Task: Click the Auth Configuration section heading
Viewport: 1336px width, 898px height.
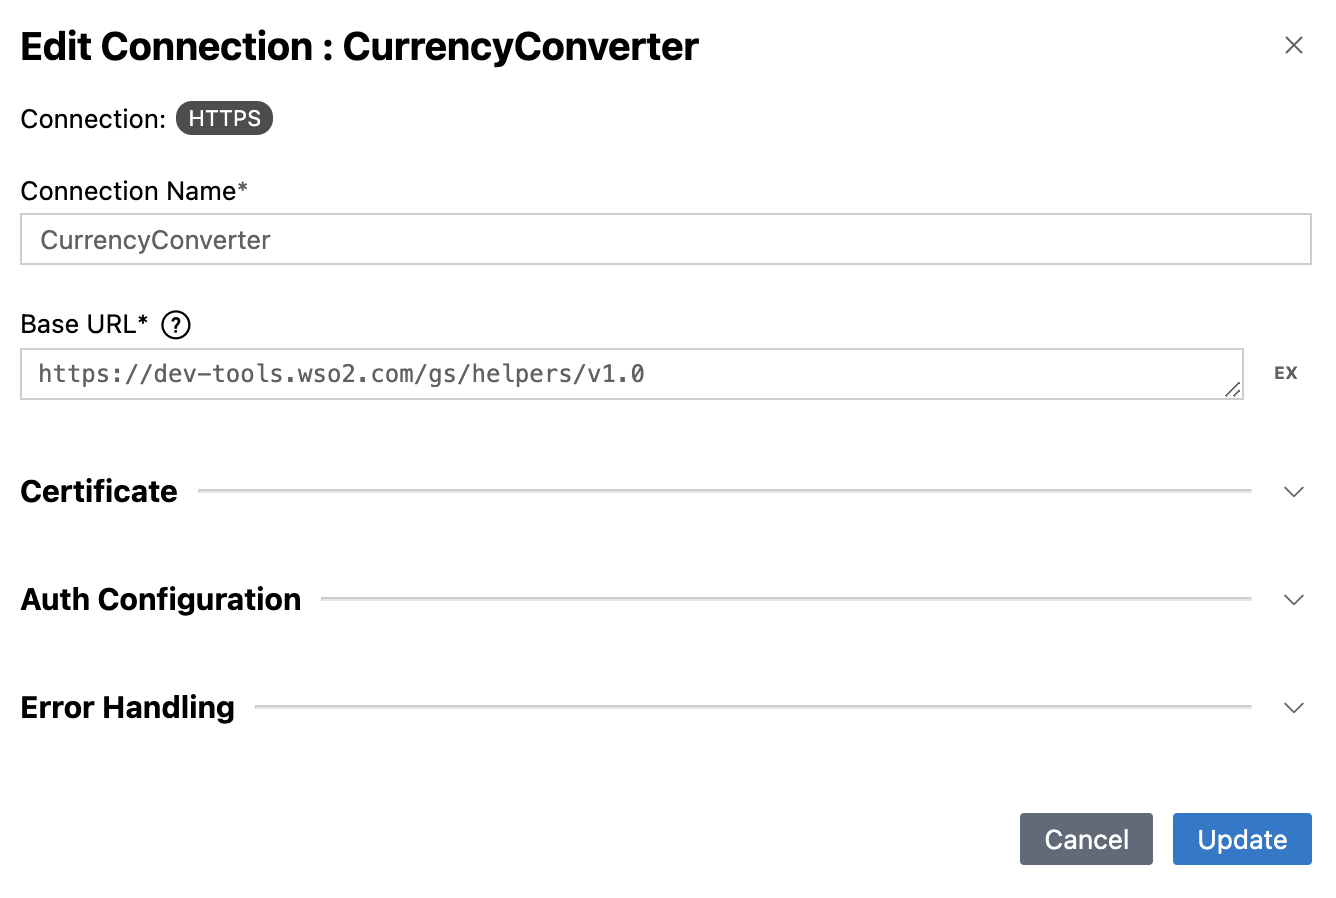Action: click(161, 599)
